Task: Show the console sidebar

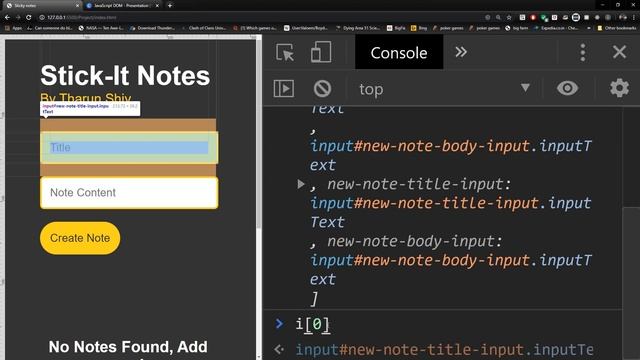Action: click(x=284, y=88)
